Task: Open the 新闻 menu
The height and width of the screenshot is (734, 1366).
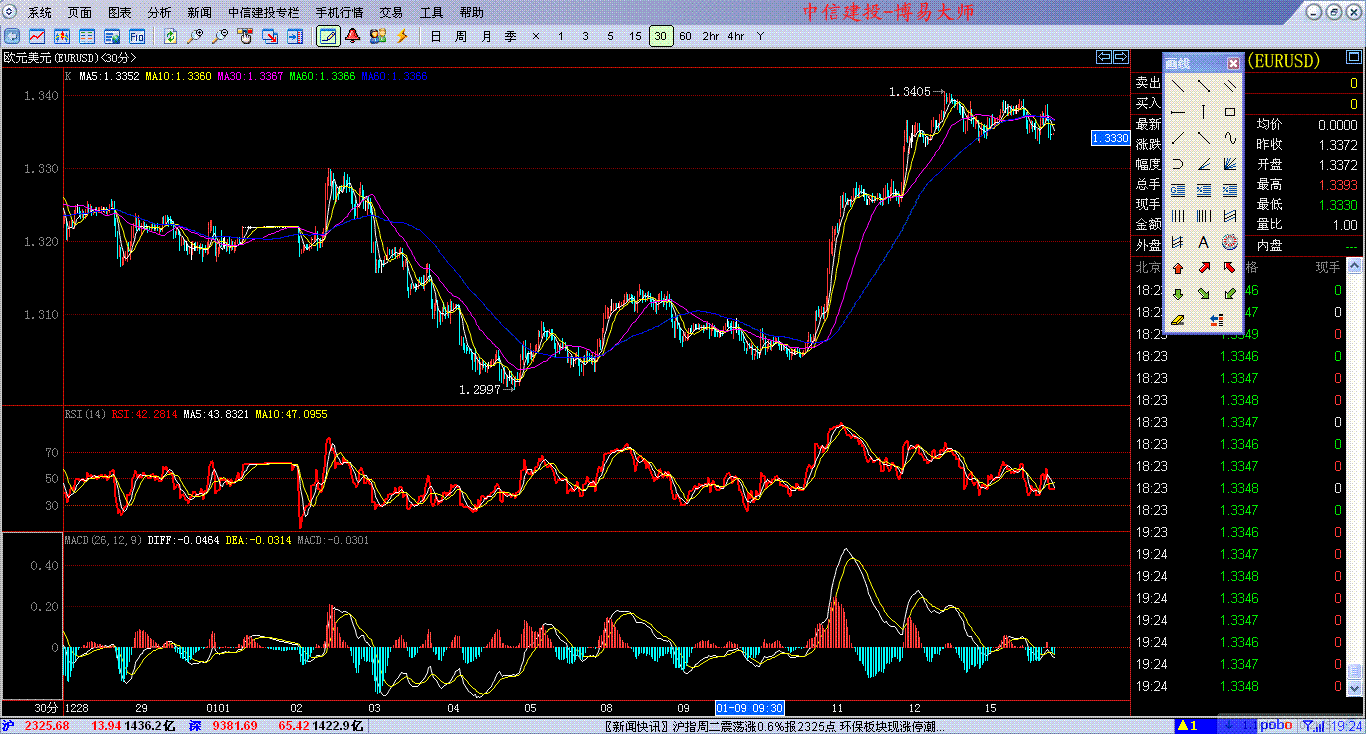Action: point(199,13)
